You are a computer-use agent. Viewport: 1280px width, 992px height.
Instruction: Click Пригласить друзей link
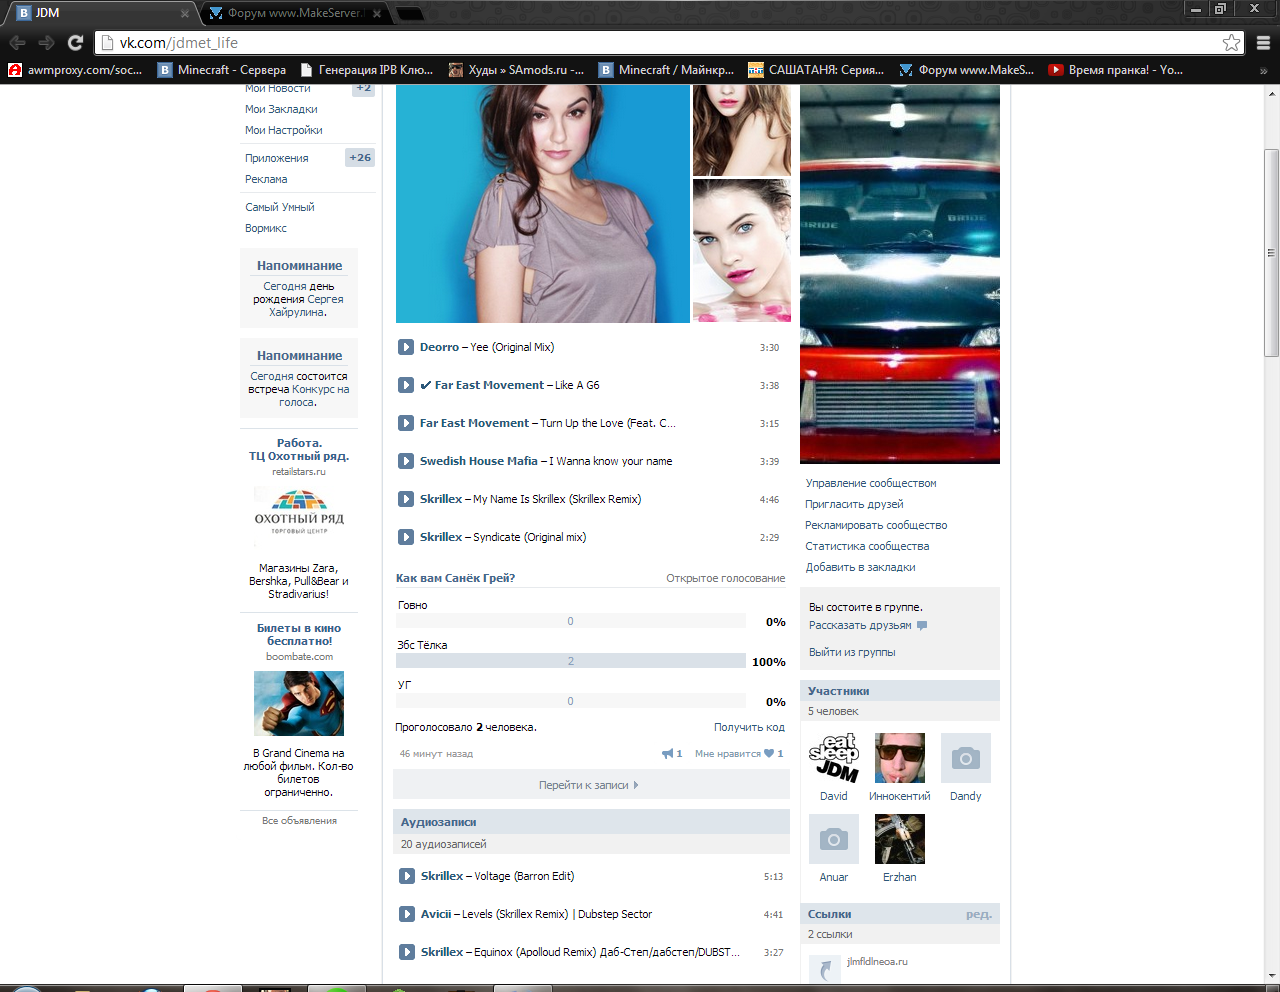point(854,504)
